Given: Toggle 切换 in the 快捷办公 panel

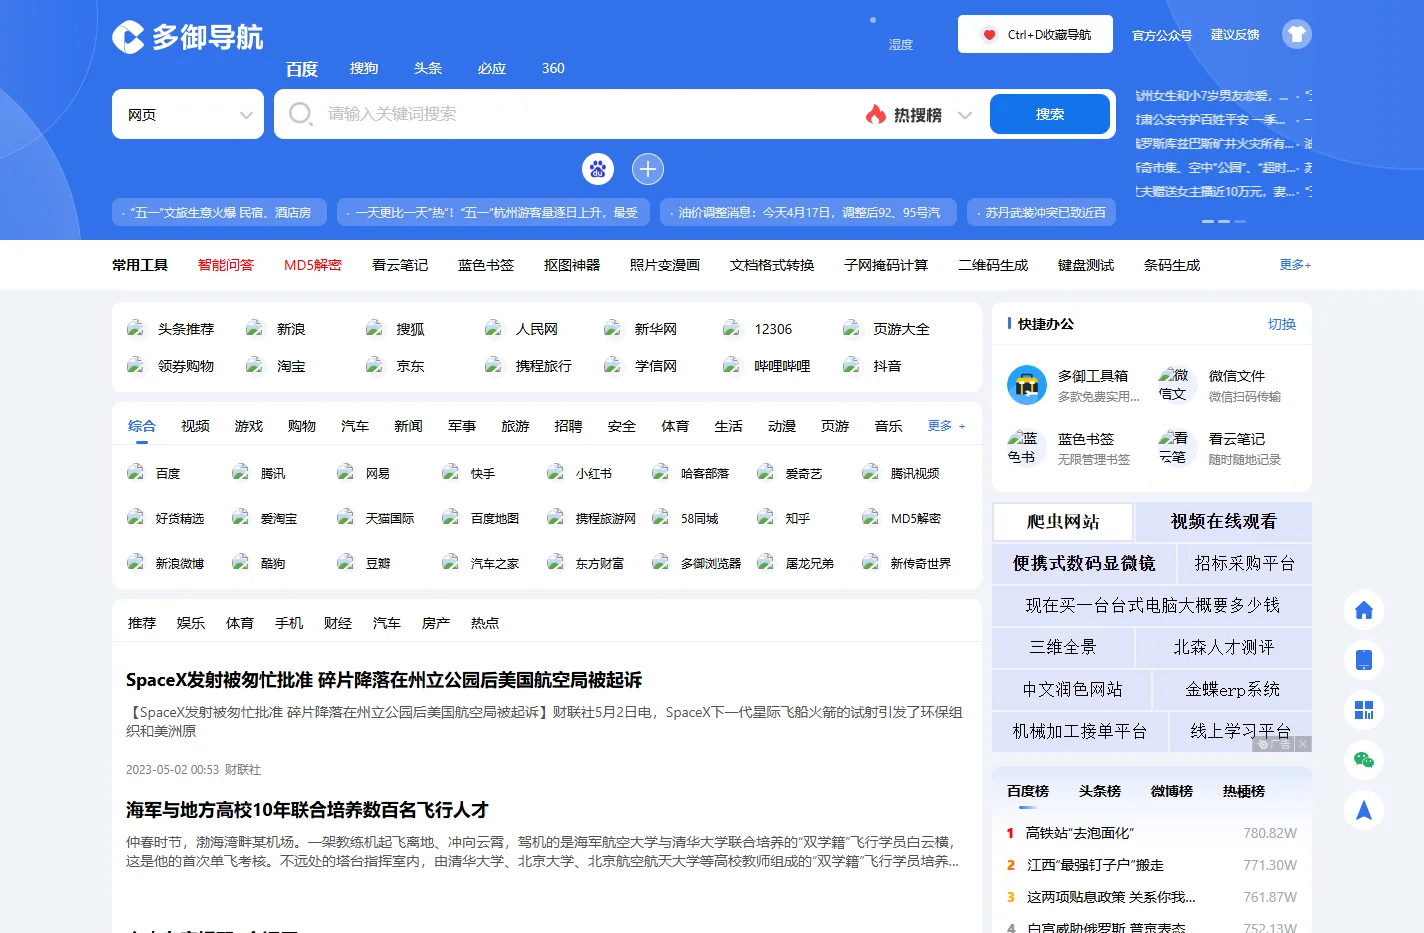Looking at the screenshot, I should coord(1282,324).
